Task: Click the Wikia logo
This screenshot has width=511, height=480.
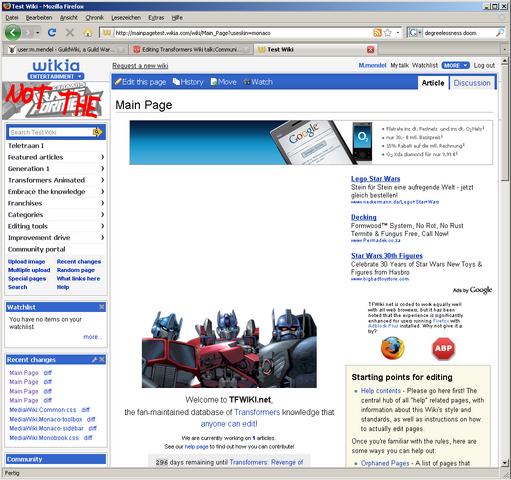Action: click(x=56, y=65)
